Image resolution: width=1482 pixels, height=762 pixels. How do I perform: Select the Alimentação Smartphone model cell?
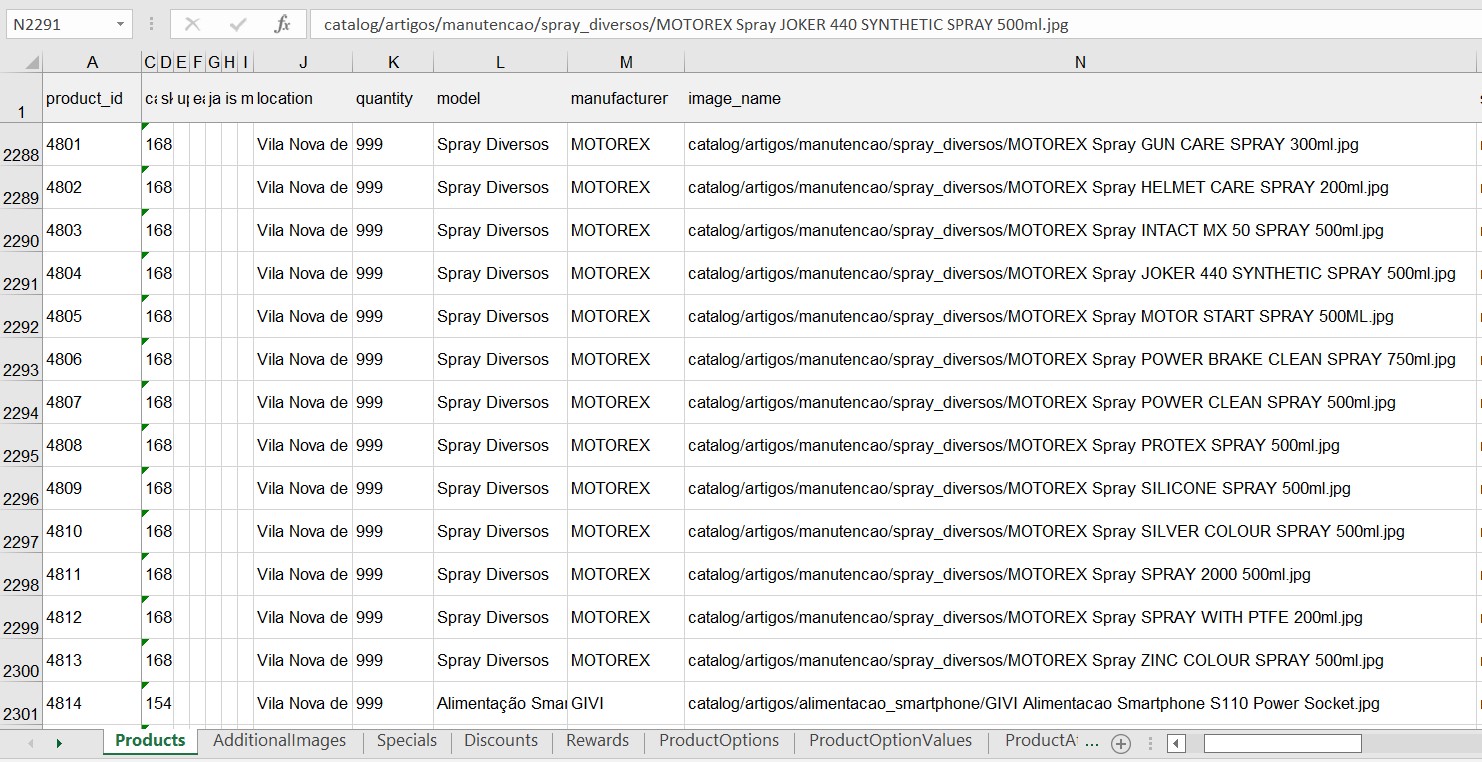pos(500,703)
